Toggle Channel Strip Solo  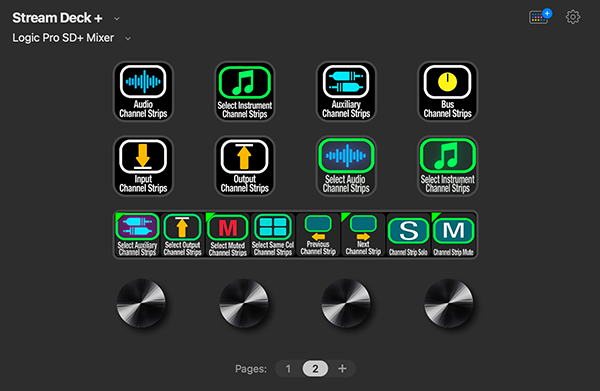(x=408, y=235)
